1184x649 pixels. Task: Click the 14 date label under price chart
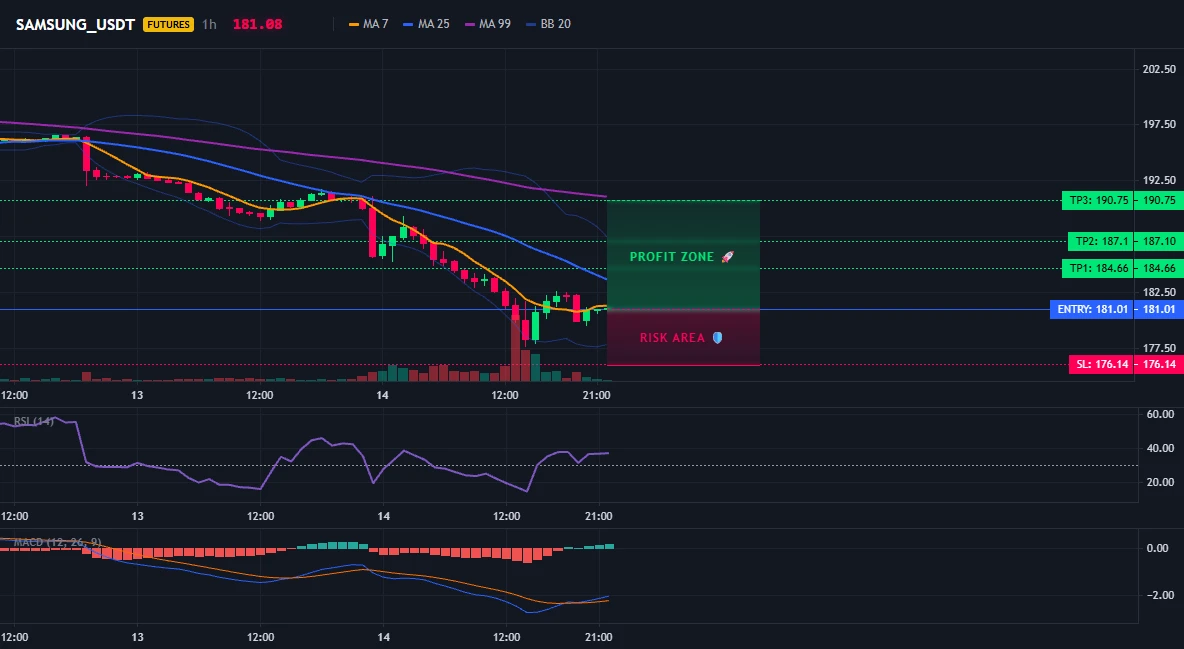coord(383,395)
